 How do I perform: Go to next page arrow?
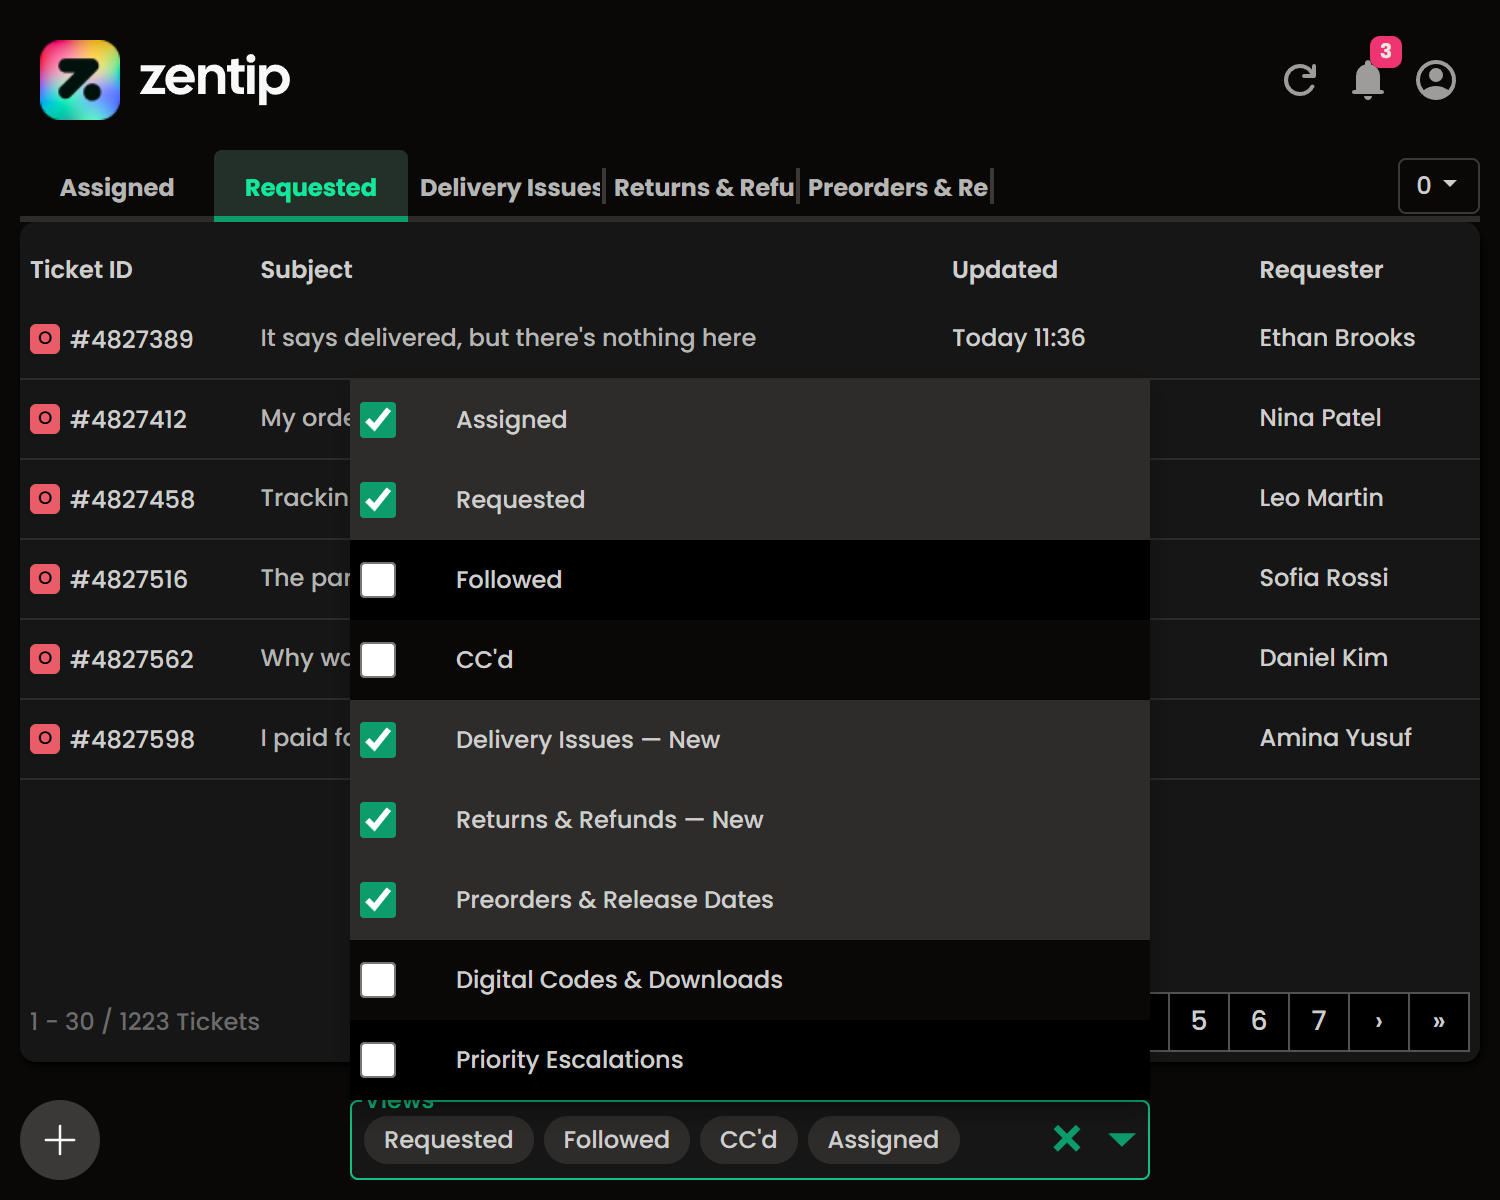(1379, 1021)
